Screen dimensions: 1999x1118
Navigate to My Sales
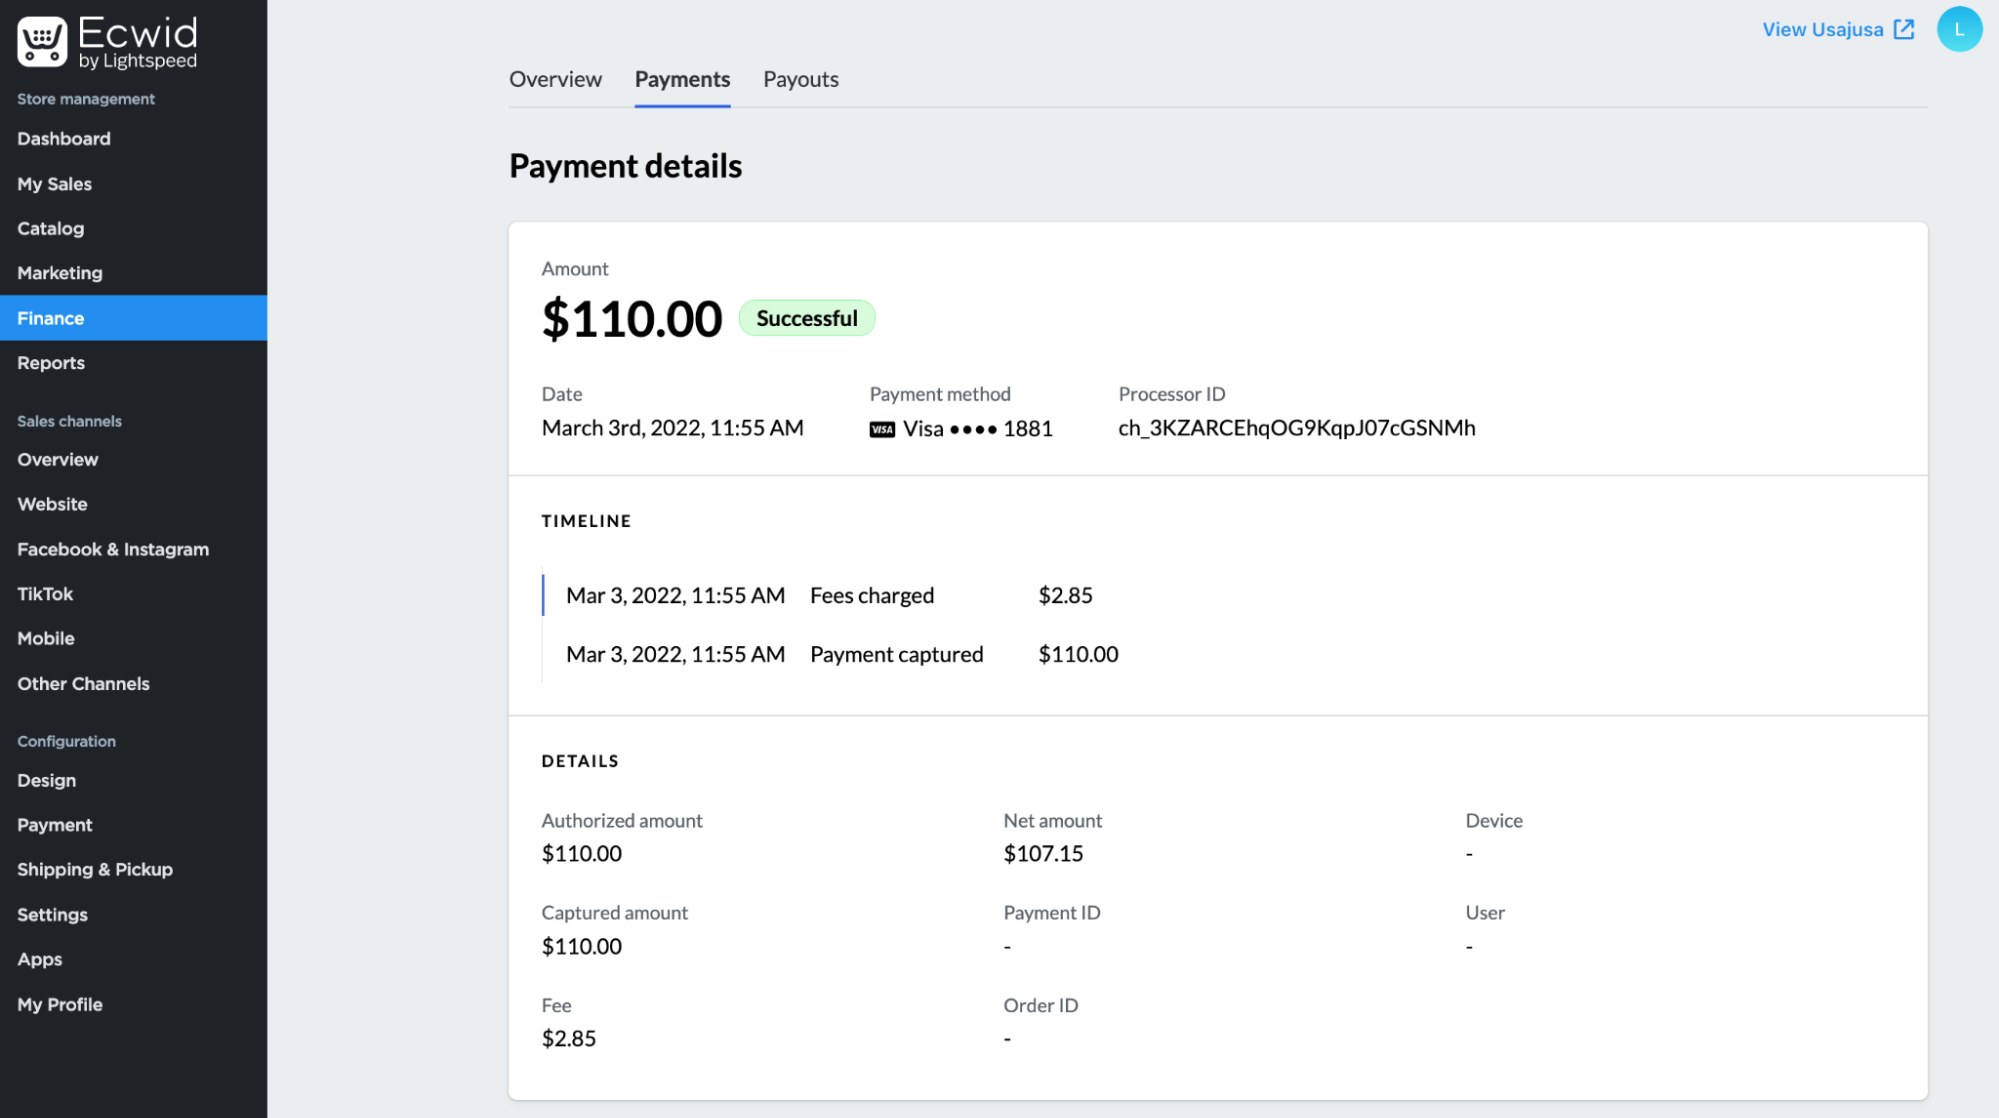pos(54,184)
